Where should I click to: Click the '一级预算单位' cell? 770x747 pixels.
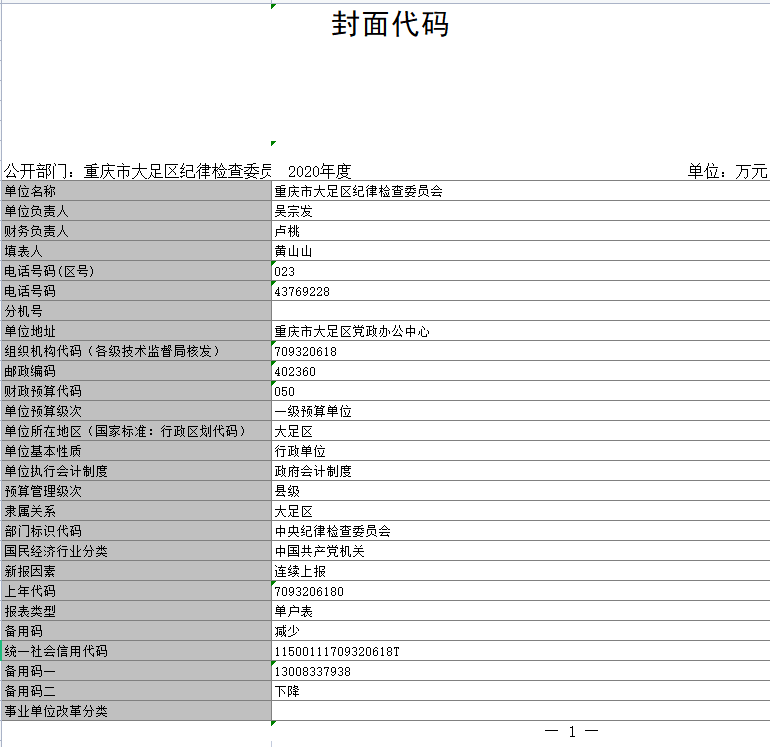[x=313, y=411]
